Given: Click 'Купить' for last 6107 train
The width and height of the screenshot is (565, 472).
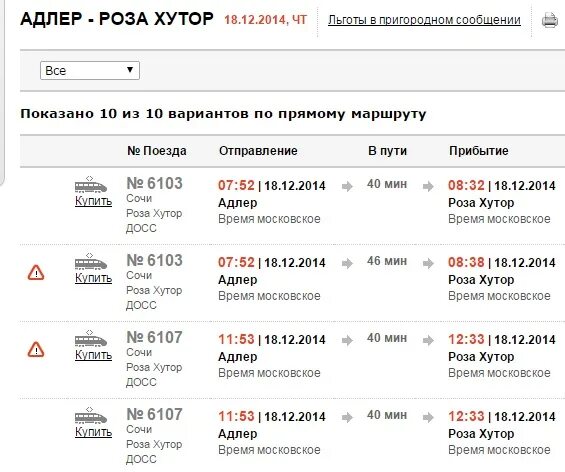Looking at the screenshot, I should pos(93,432).
